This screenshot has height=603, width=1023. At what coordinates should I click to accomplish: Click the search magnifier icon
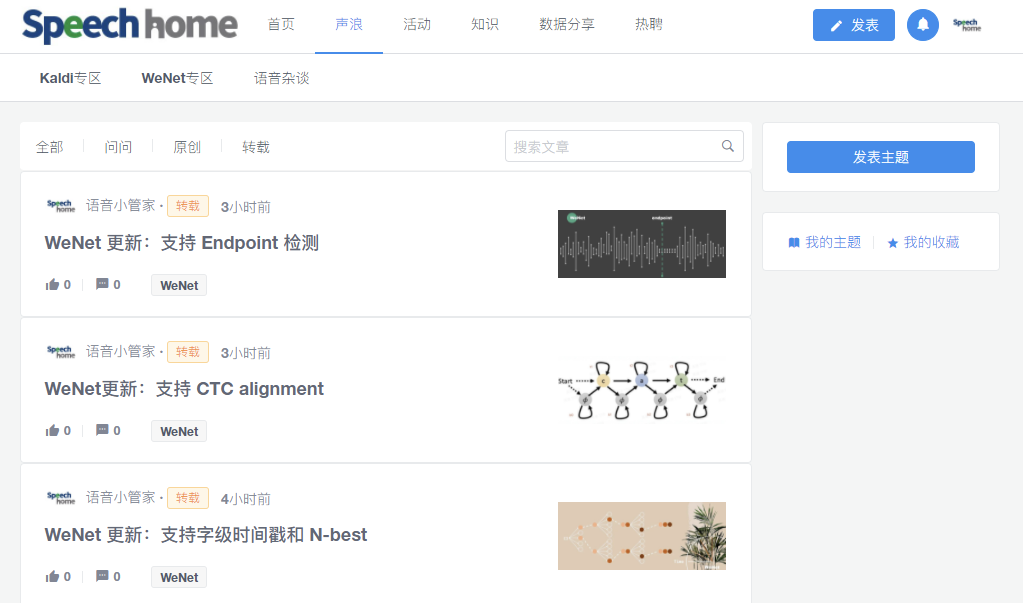[727, 146]
